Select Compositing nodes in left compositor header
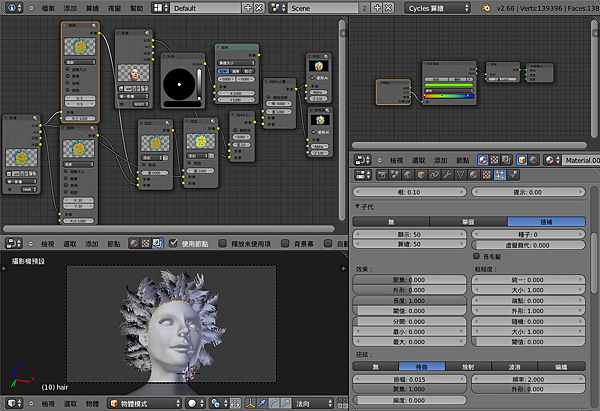Viewport: 600px width, 411px height. pos(157,243)
